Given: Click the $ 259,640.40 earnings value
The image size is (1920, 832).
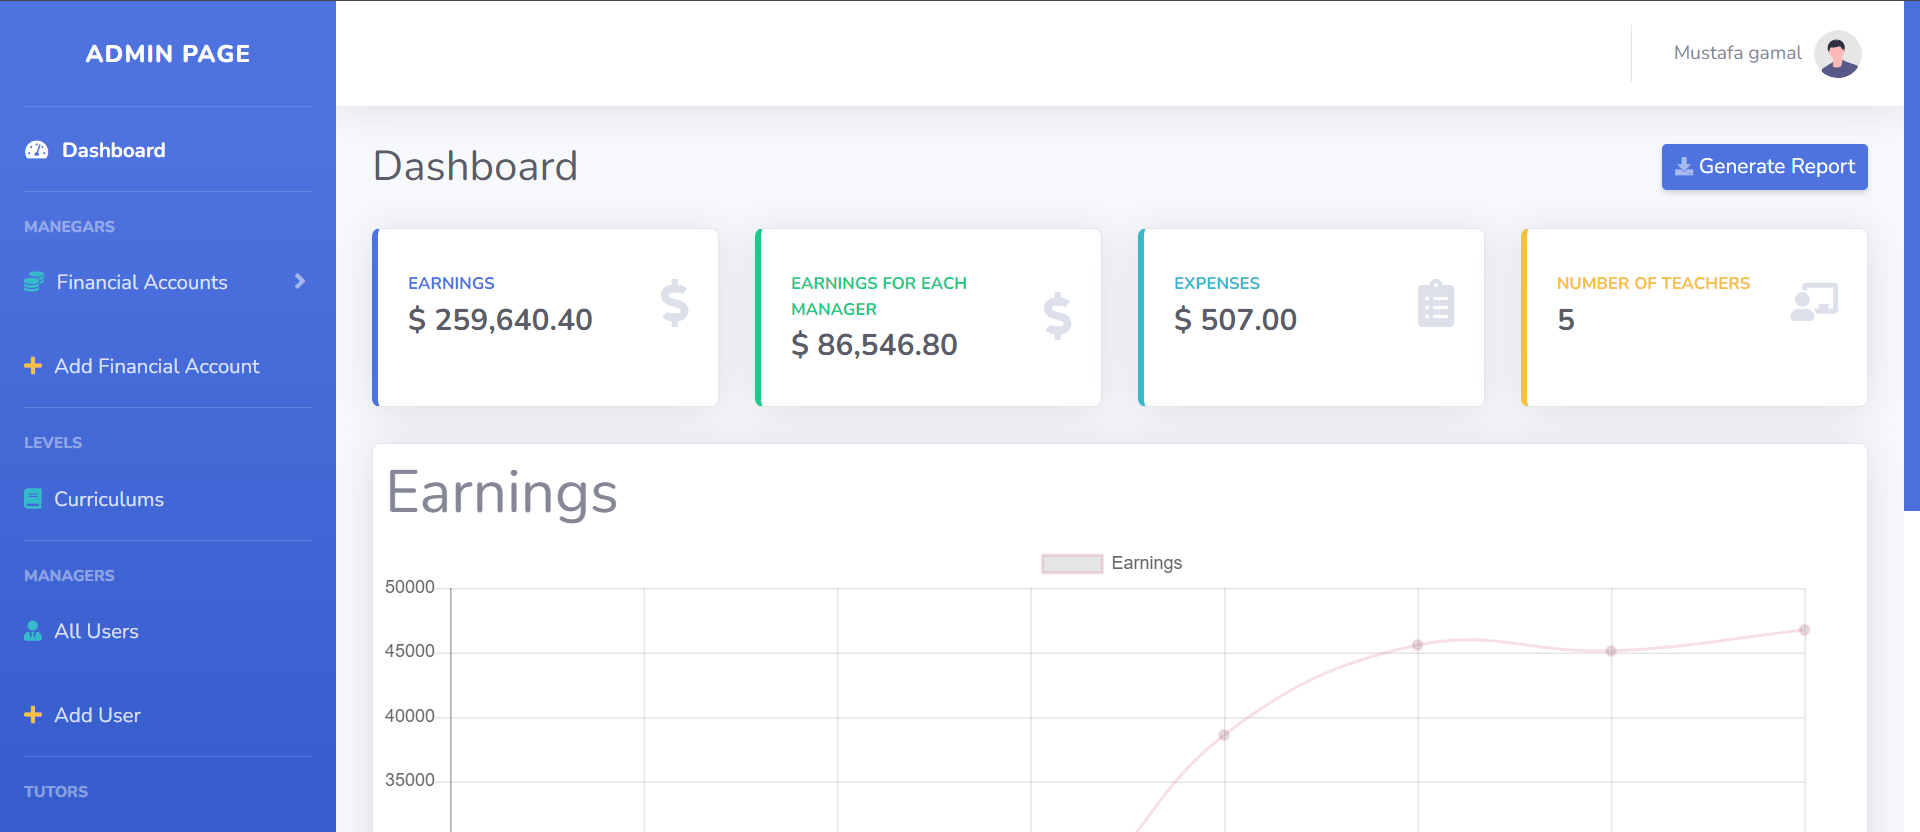Looking at the screenshot, I should [500, 319].
